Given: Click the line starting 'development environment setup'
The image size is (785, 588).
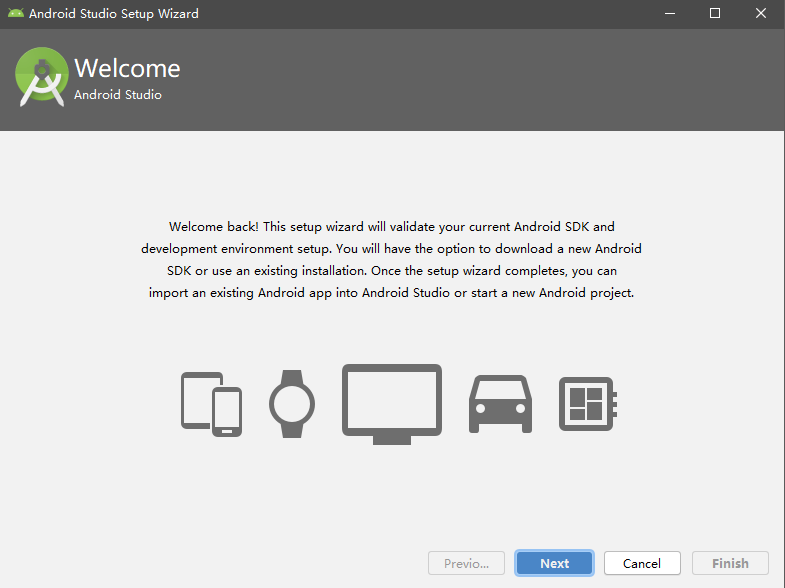Looking at the screenshot, I should pos(391,249).
